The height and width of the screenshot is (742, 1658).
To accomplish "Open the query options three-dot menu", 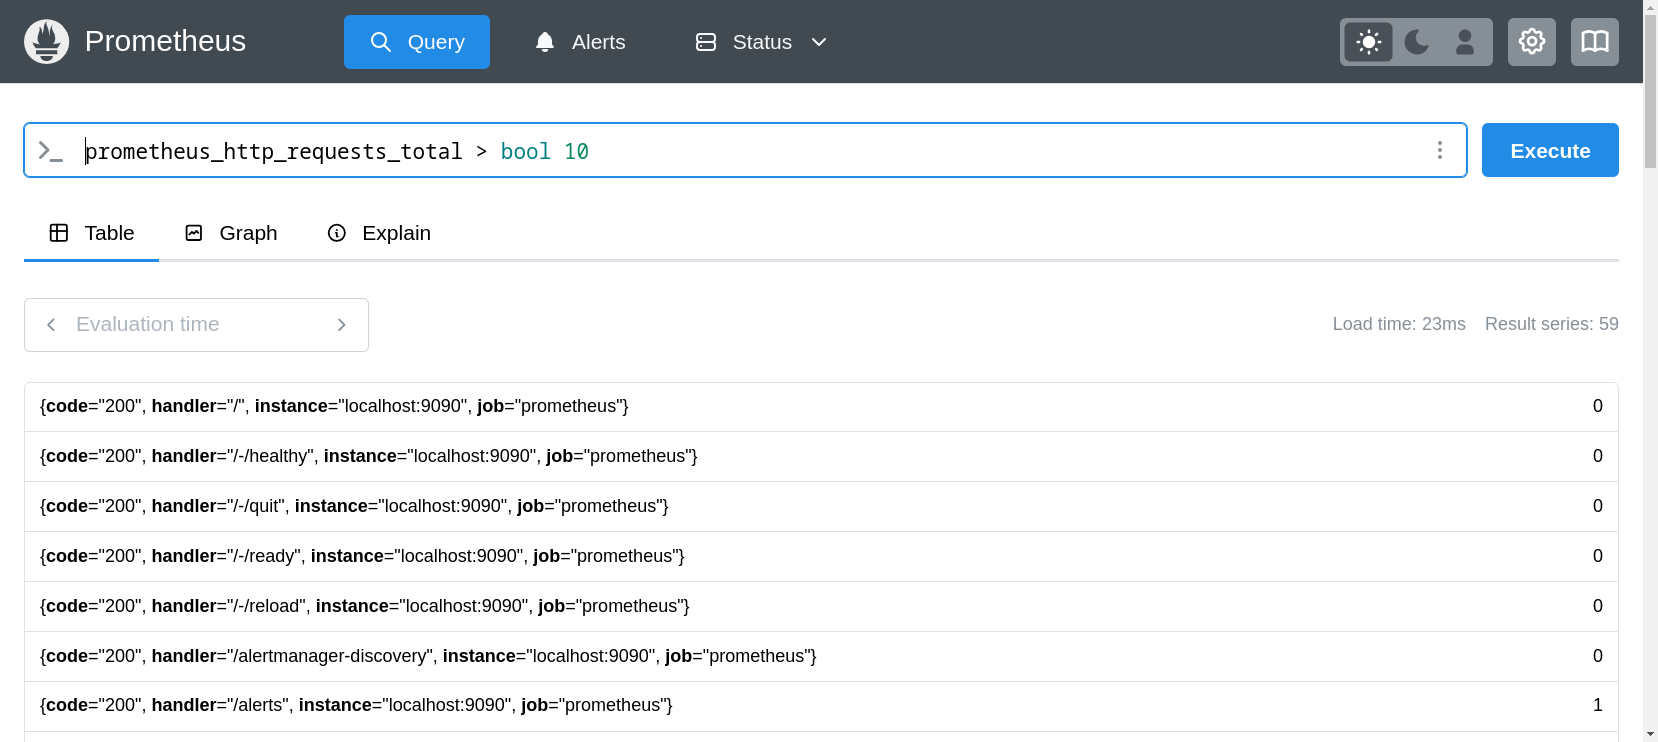I will click(1440, 150).
